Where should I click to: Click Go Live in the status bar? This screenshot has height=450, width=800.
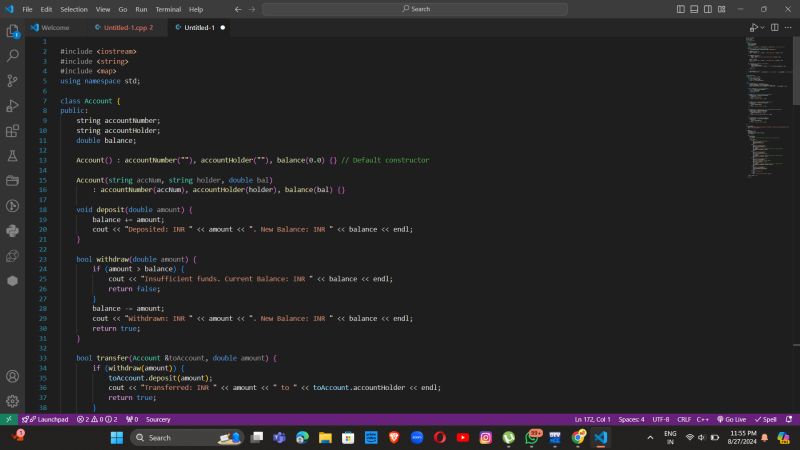click(732, 420)
